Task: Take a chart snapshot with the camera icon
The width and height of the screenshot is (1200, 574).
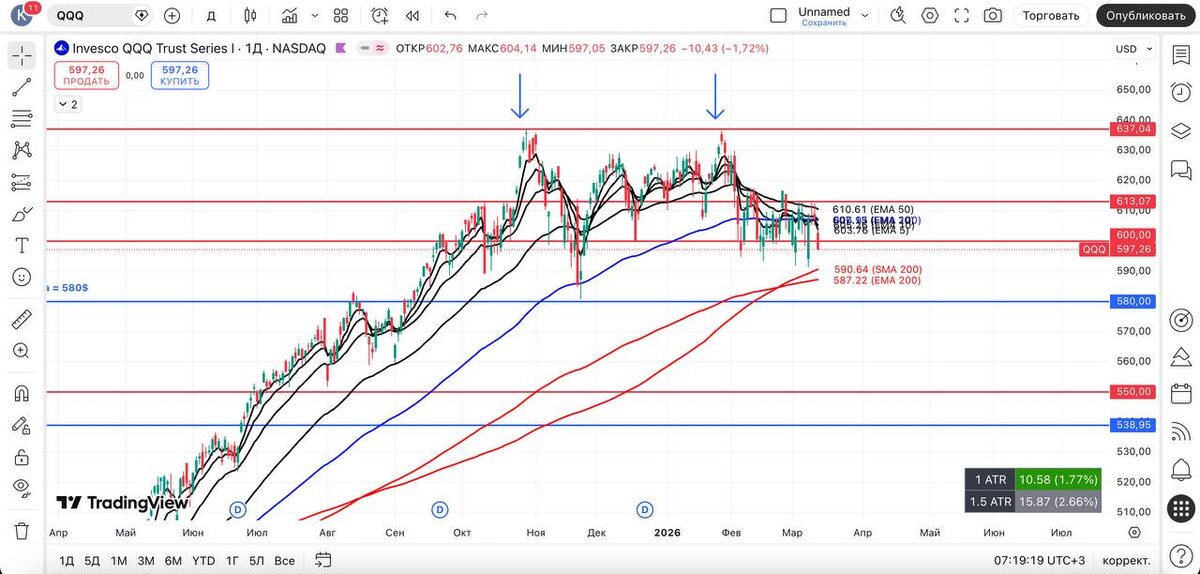Action: 992,15
